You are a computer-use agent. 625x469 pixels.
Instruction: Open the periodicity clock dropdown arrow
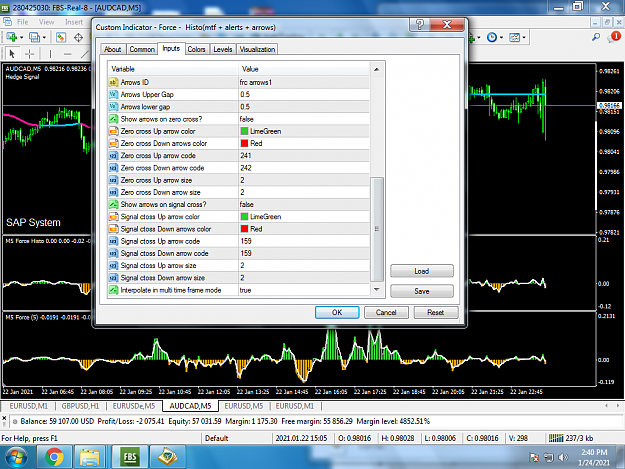pyautogui.click(x=501, y=38)
